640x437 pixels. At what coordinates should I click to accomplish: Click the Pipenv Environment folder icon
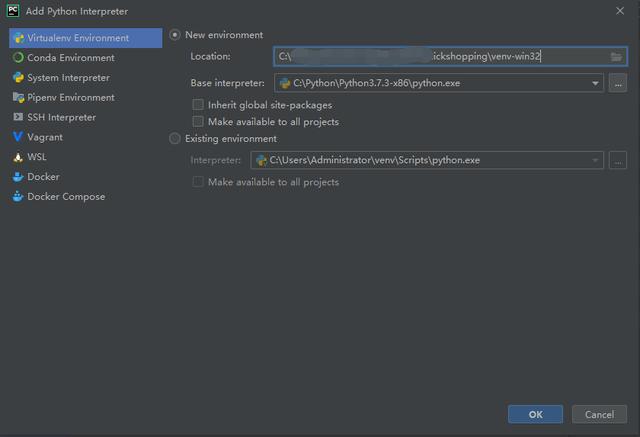[x=18, y=98]
